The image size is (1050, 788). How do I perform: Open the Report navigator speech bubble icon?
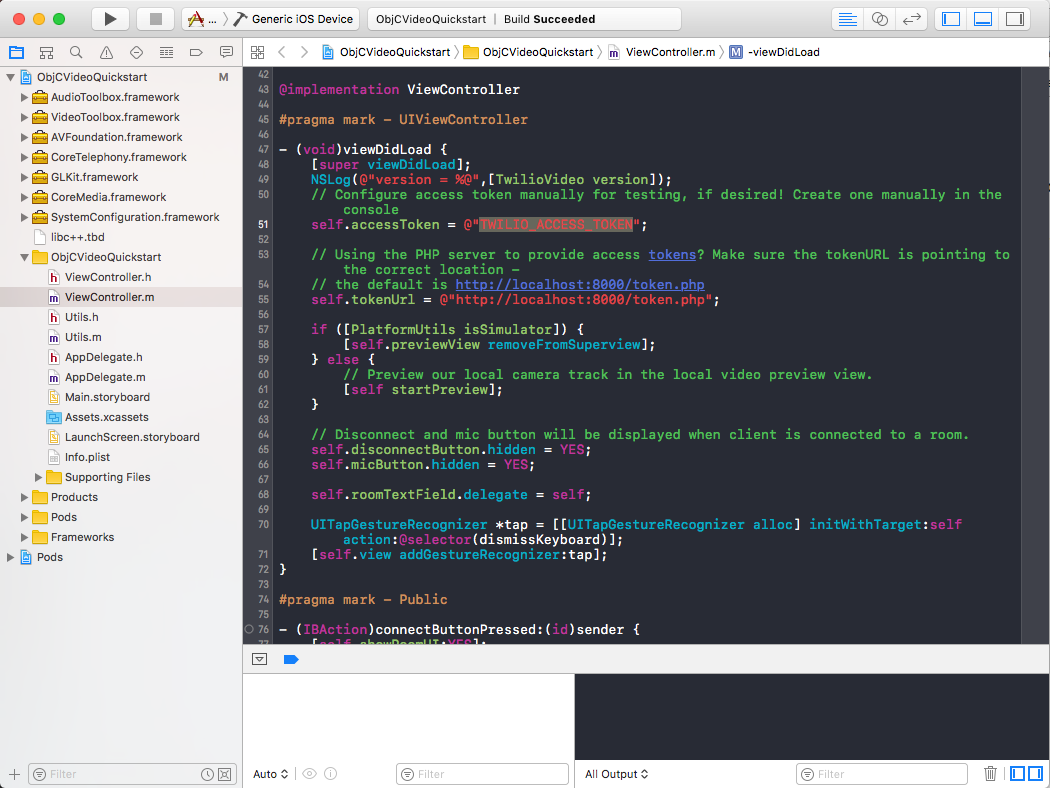tap(226, 52)
